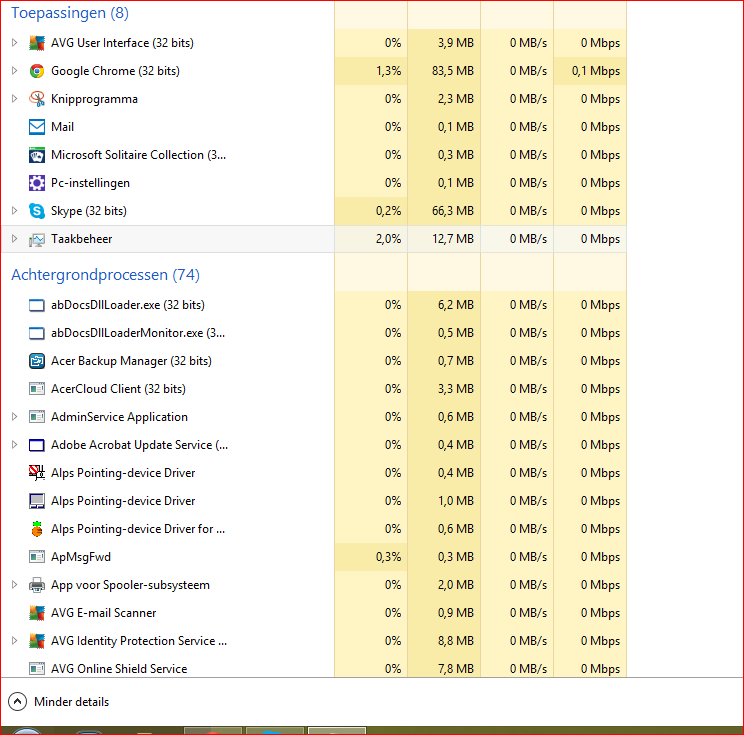The image size is (744, 735).
Task: Click the abDocsDllLoader.exe icon
Action: tap(37, 305)
